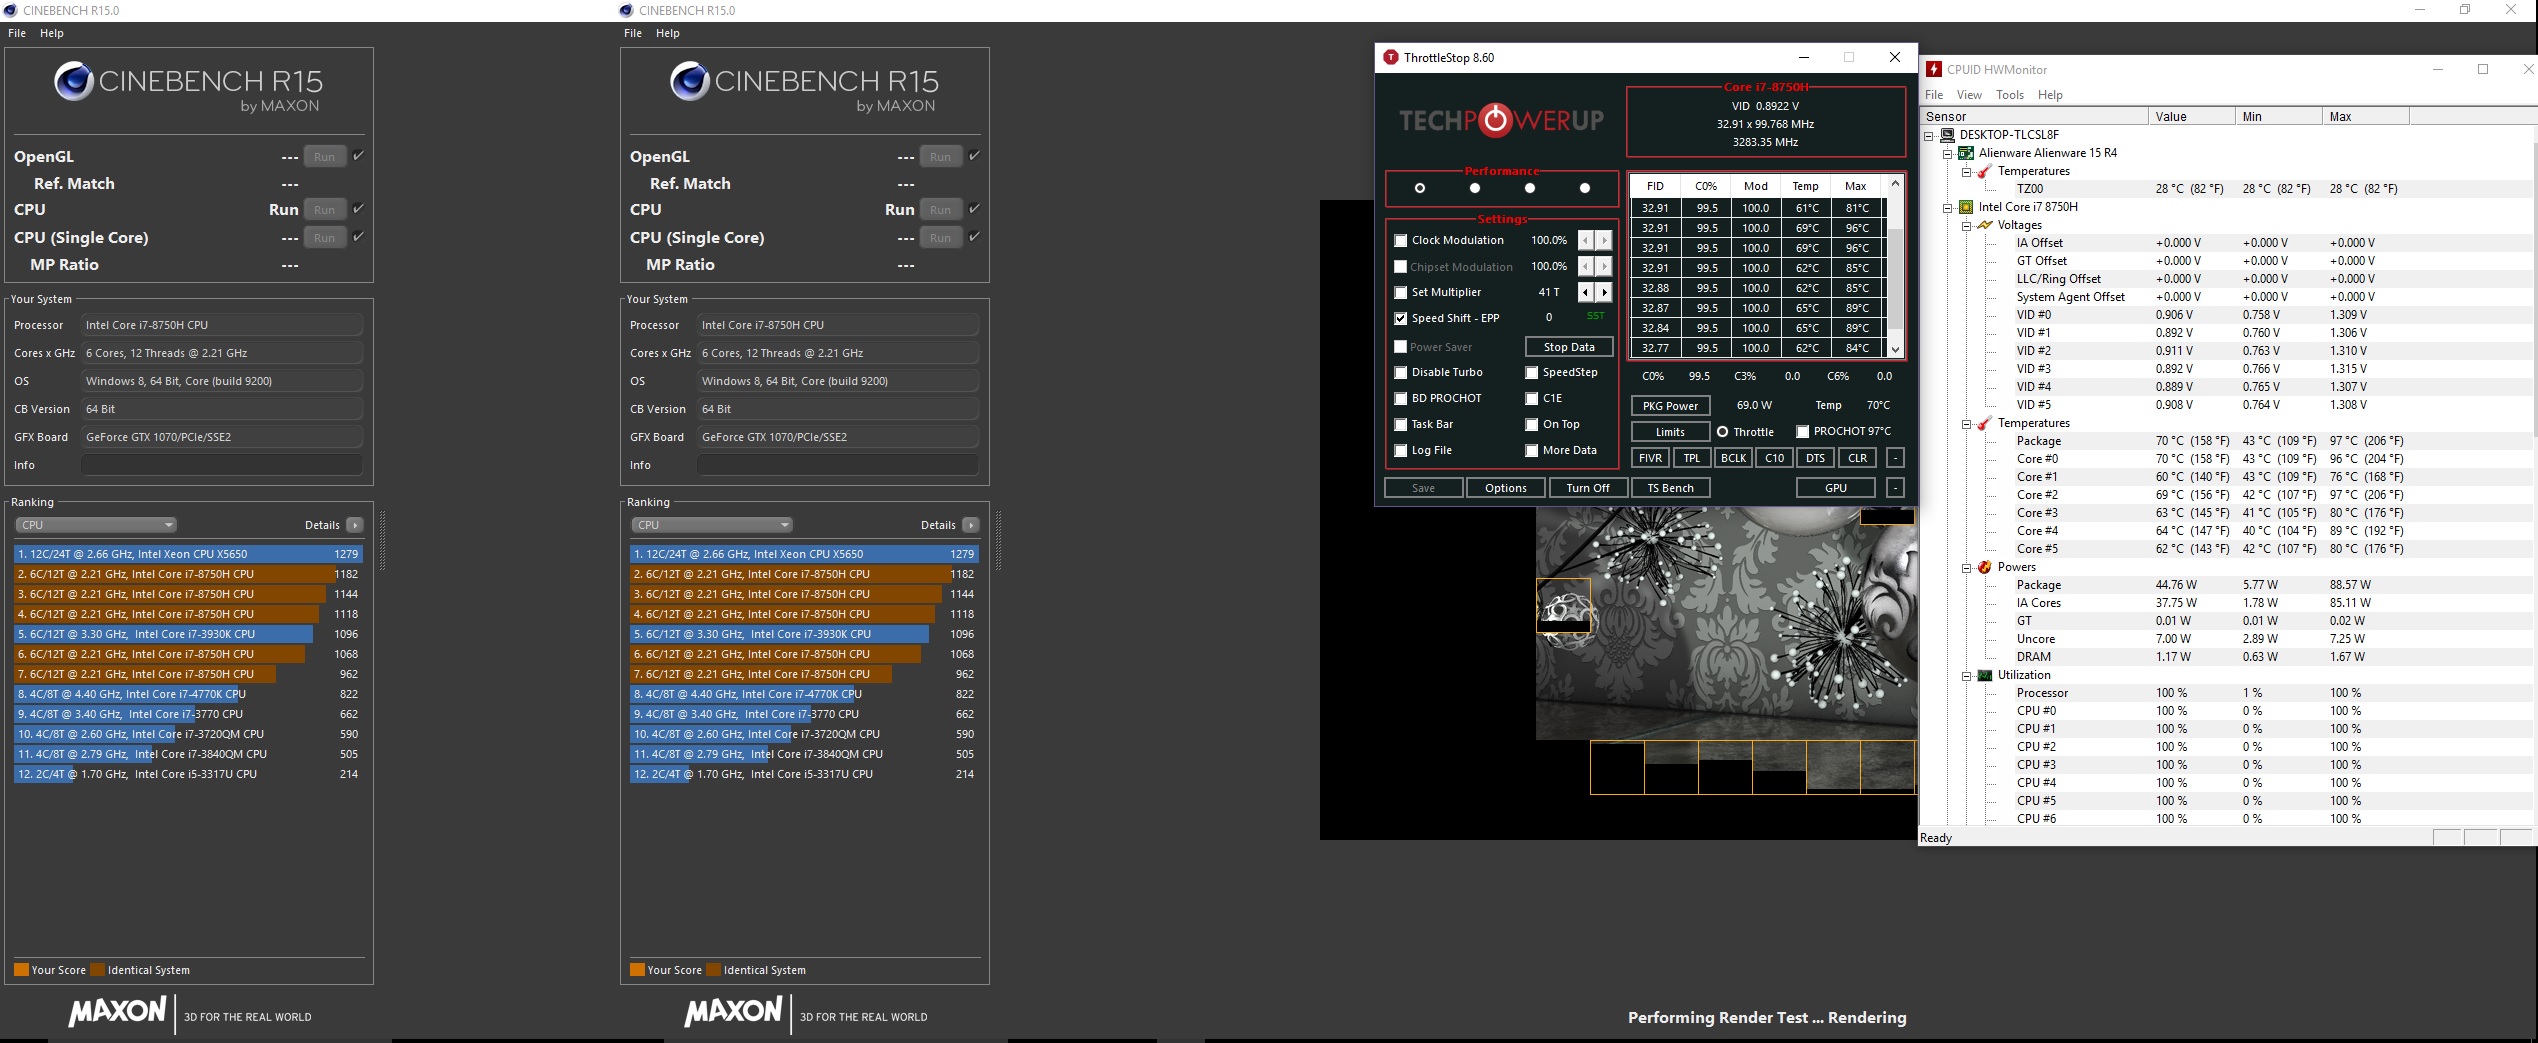Click the Limits button

pyautogui.click(x=1670, y=432)
